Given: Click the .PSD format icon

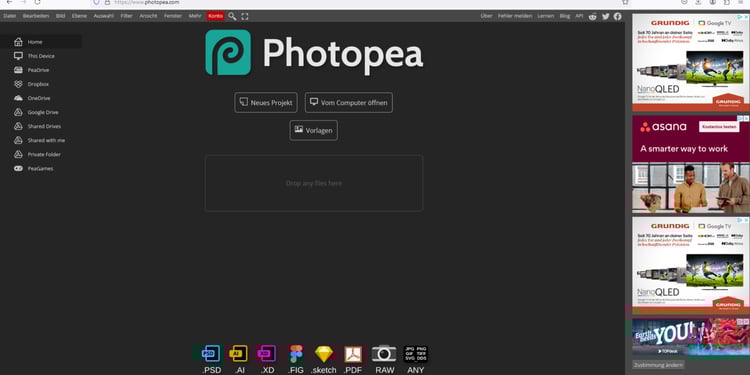Looking at the screenshot, I should click(210, 354).
